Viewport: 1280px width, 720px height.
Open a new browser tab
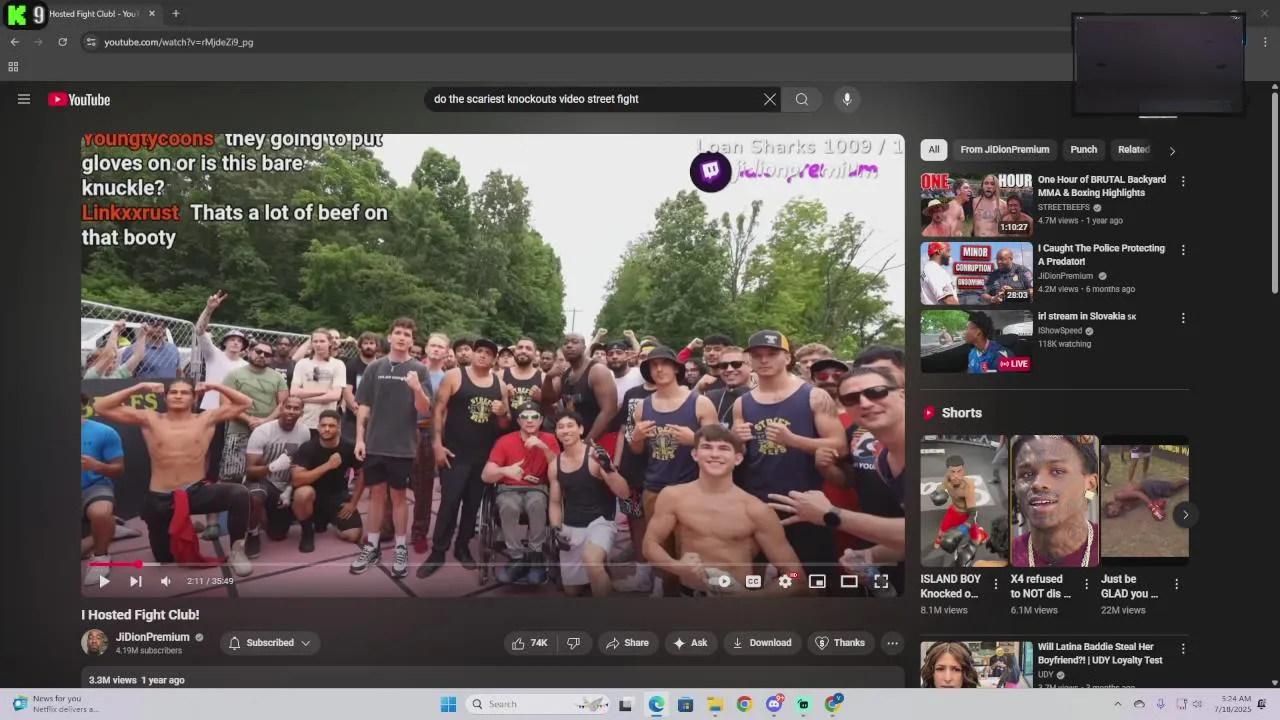[176, 13]
